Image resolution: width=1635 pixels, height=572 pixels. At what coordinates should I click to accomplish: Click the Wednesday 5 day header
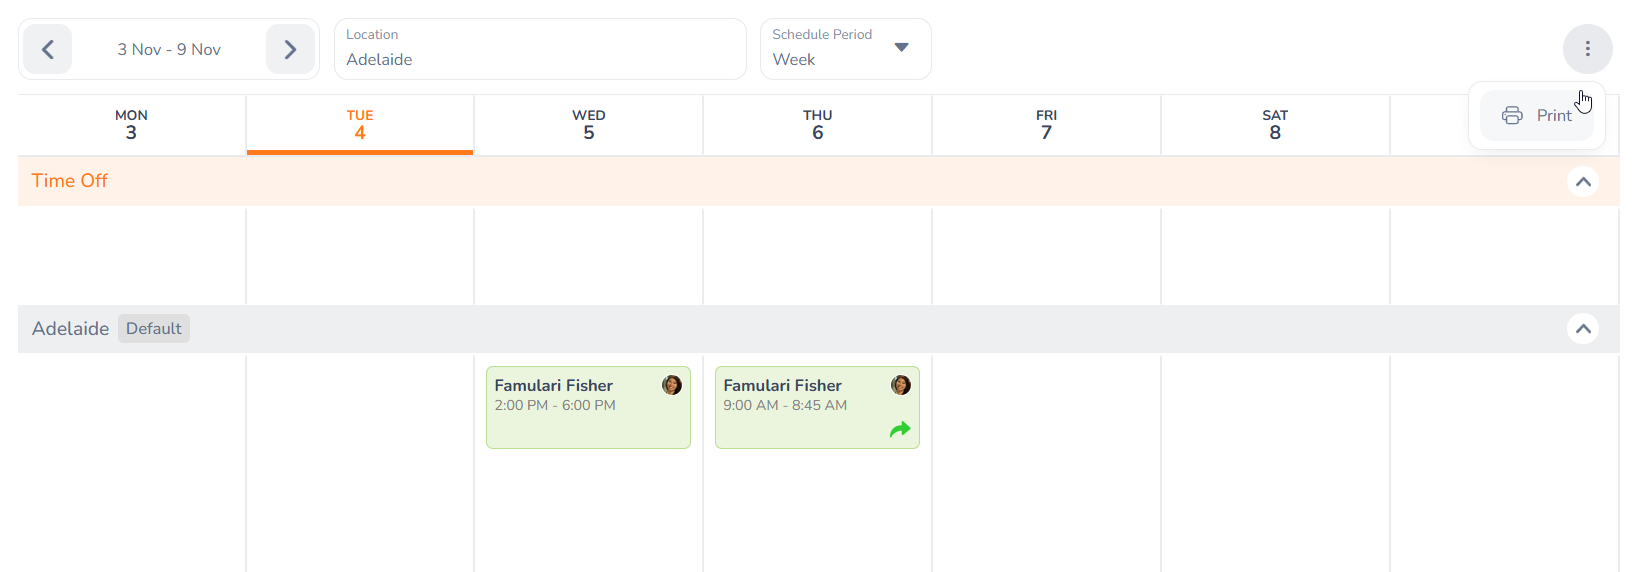click(589, 125)
